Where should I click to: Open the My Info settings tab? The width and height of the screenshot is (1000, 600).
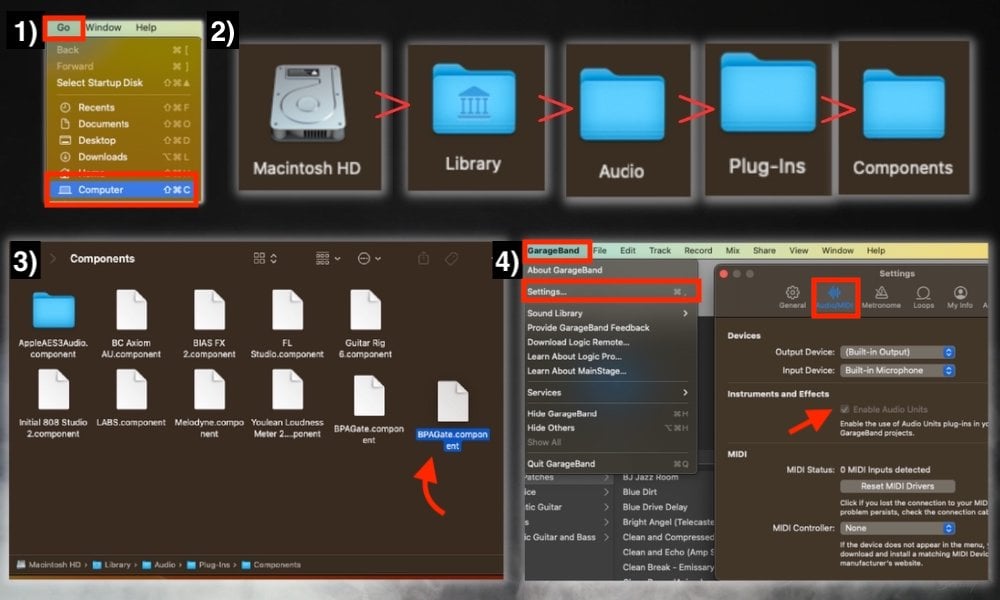click(960, 296)
